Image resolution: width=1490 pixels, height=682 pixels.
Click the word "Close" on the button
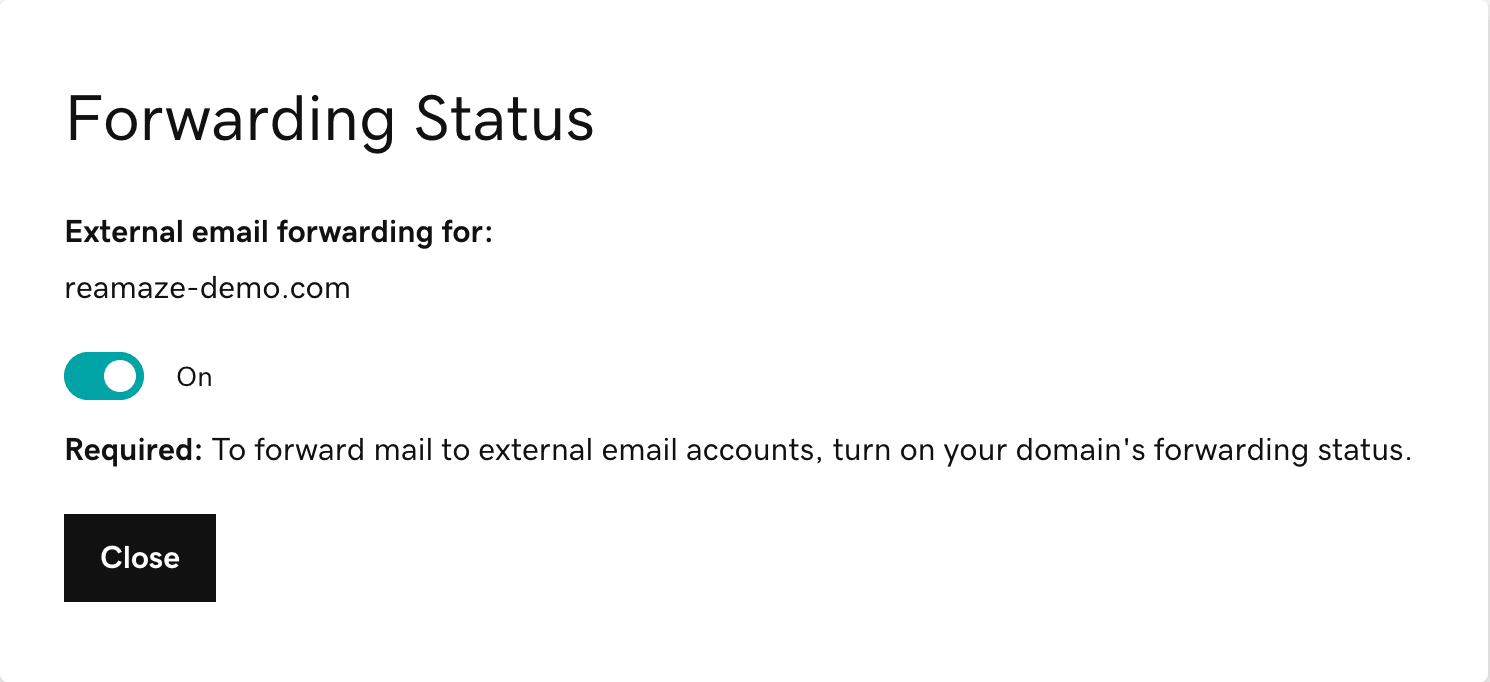(x=140, y=558)
